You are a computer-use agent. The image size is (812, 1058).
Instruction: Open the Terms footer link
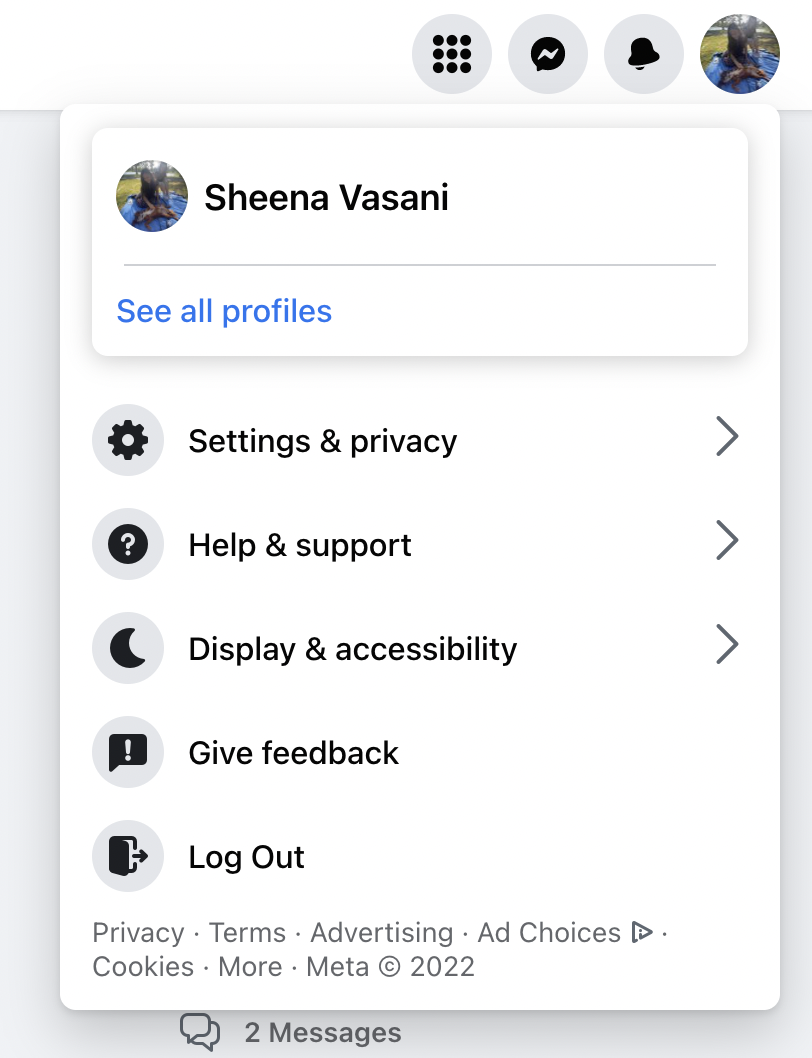(x=248, y=932)
